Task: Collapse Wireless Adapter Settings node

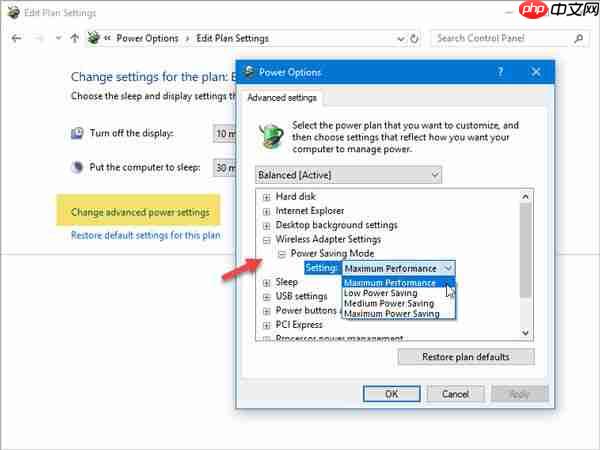Action: pos(267,240)
